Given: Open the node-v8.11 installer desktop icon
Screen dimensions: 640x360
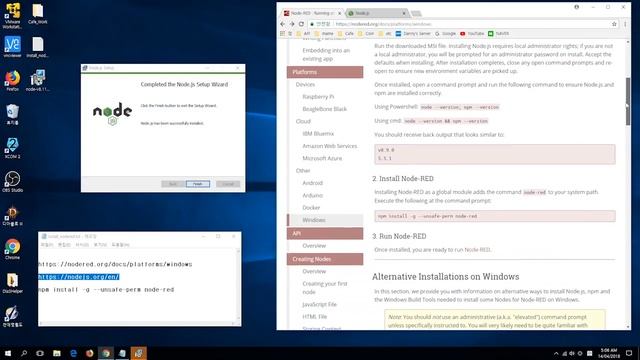Looking at the screenshot, I should coord(38,80).
